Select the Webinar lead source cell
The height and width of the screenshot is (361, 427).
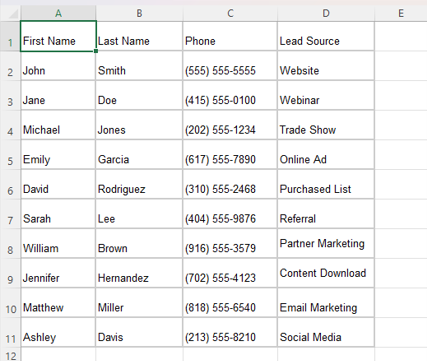coord(326,95)
